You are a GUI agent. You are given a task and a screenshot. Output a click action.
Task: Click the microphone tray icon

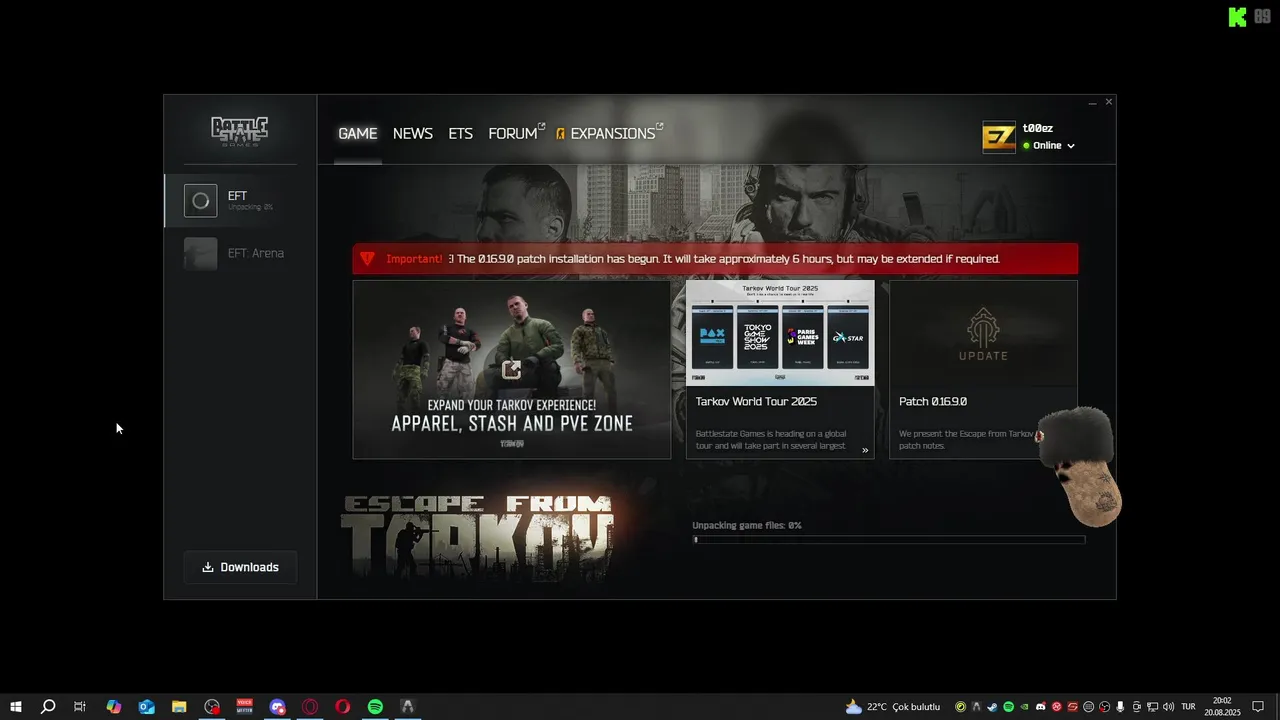click(1120, 707)
